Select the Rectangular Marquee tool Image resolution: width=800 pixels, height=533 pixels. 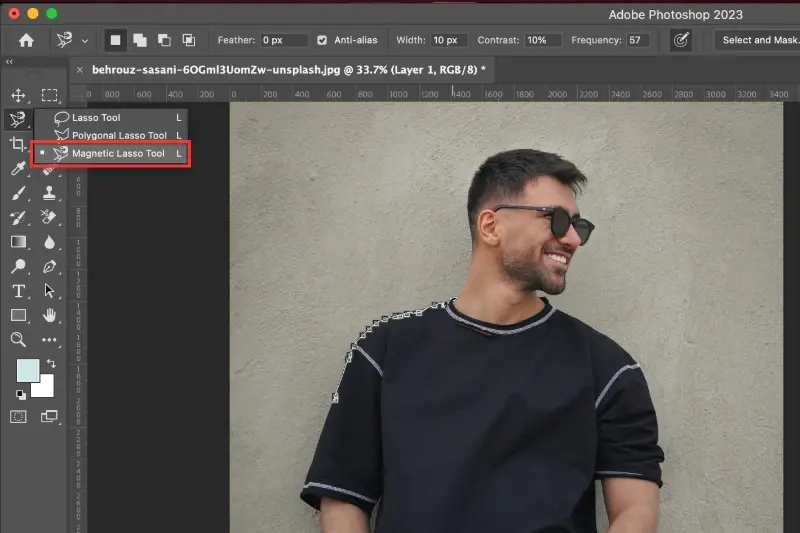point(49,95)
